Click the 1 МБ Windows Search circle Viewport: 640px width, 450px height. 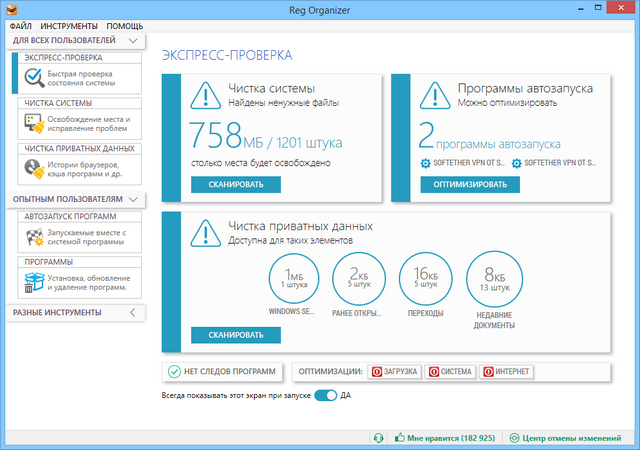click(x=294, y=278)
